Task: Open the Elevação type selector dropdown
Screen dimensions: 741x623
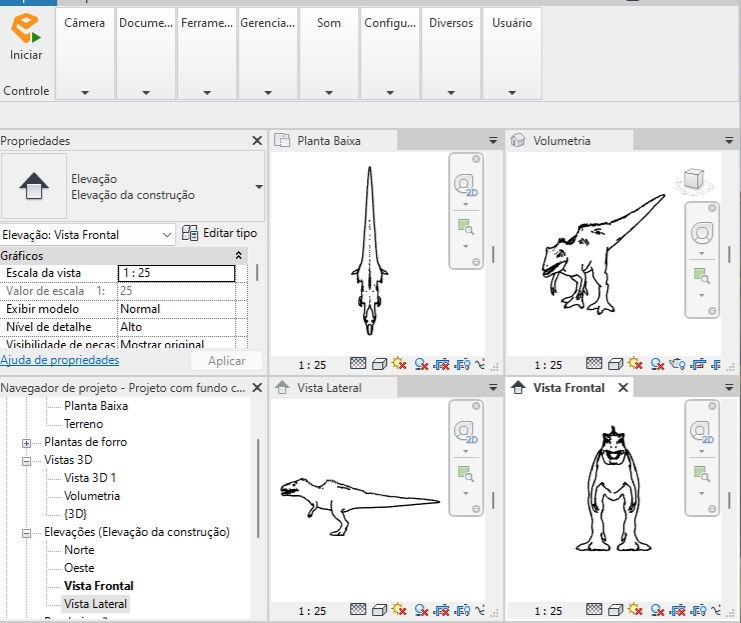Action: click(258, 187)
